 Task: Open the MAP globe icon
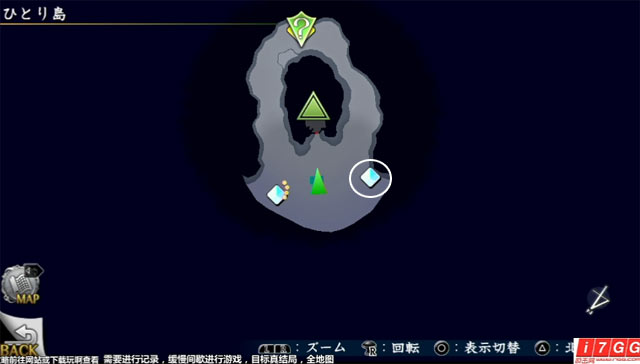click(x=21, y=284)
